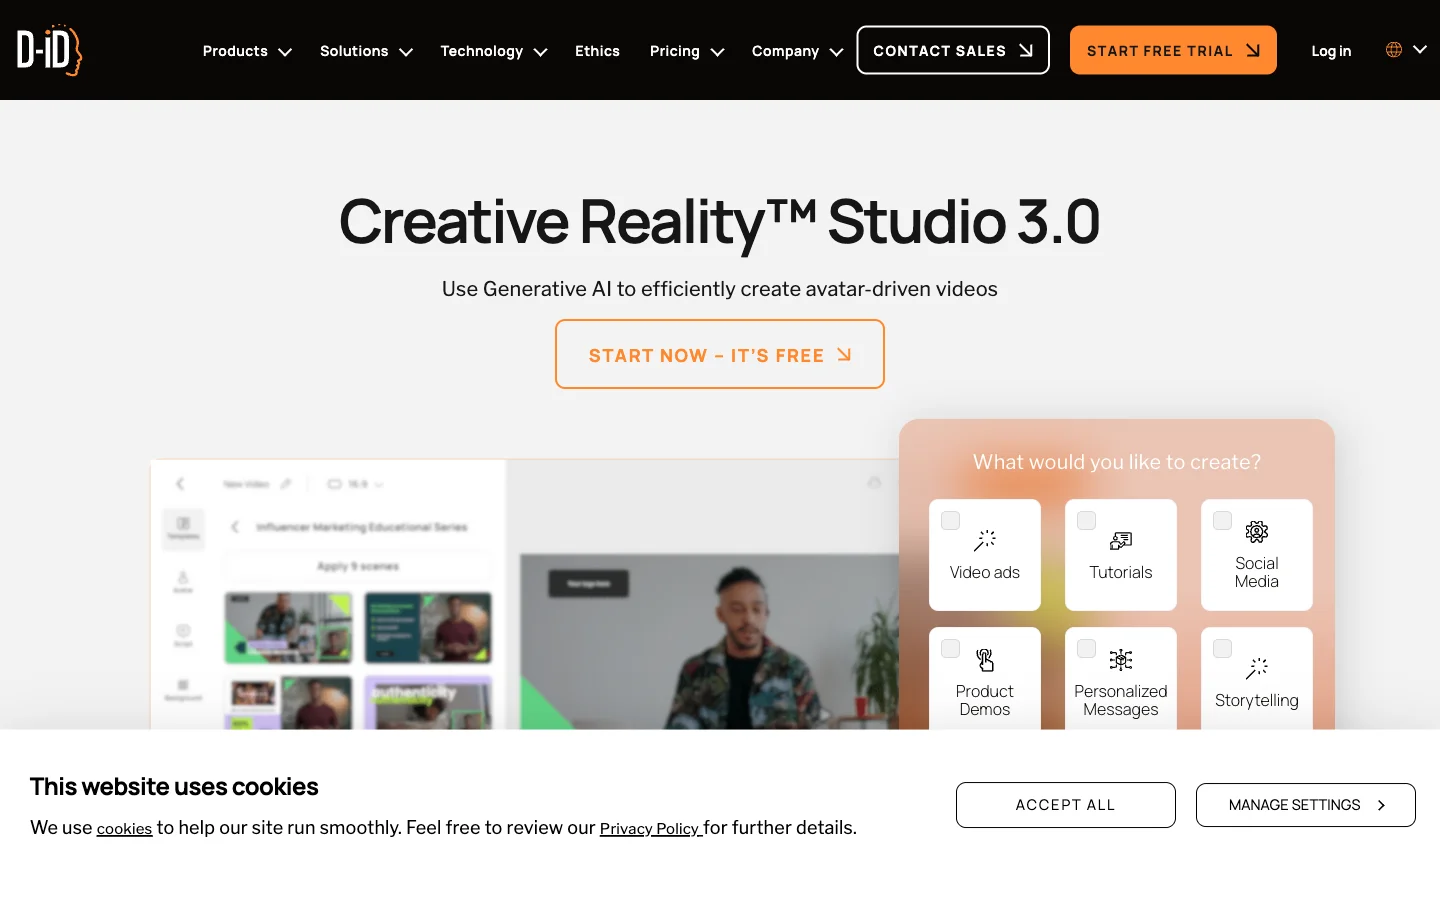The width and height of the screenshot is (1440, 900).
Task: Check the Storytelling checkbox
Action: click(1223, 649)
